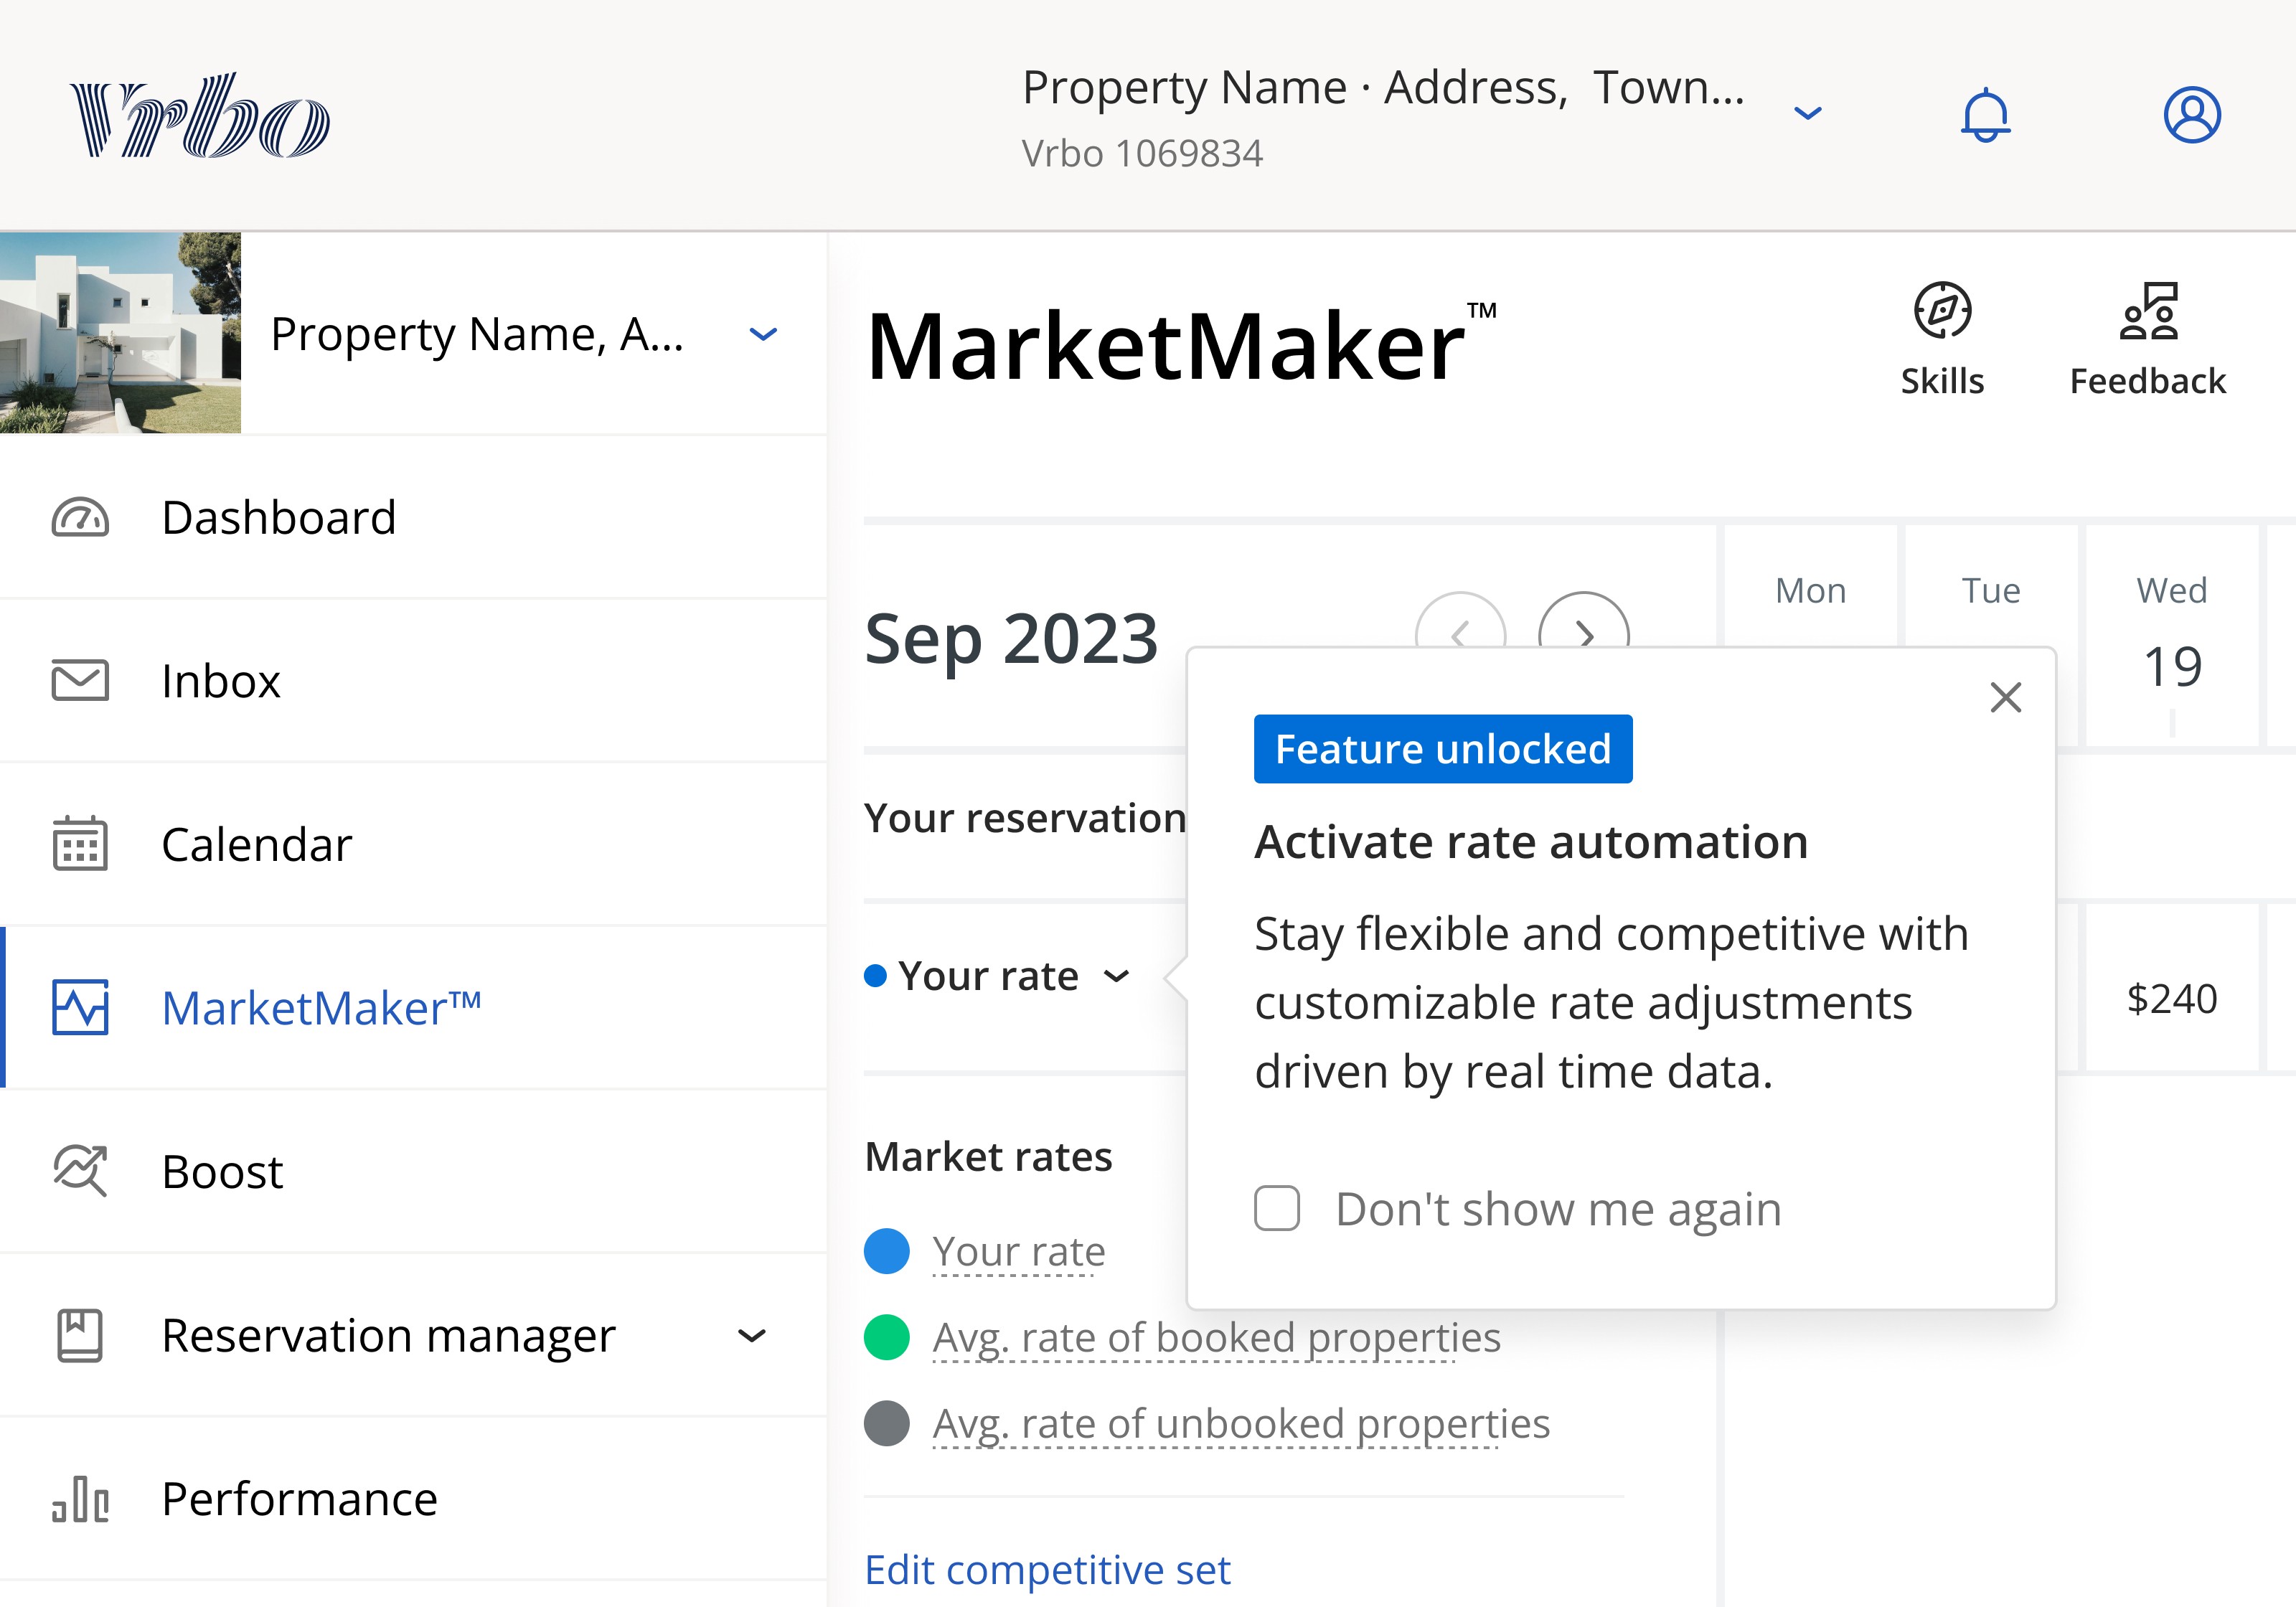Viewport: 2296px width, 1607px height.
Task: Click the Inbox envelope icon
Action: coord(80,681)
